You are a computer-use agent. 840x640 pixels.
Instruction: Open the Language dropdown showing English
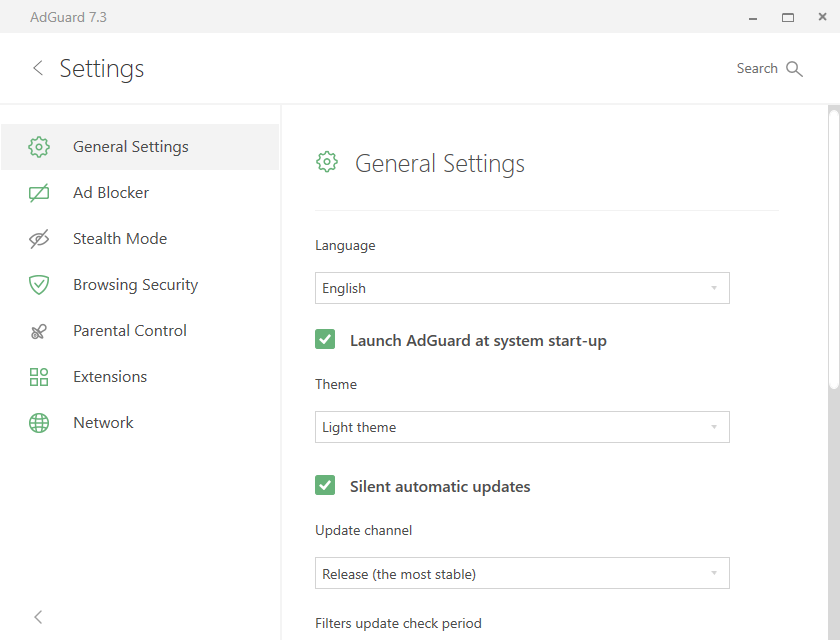(522, 288)
